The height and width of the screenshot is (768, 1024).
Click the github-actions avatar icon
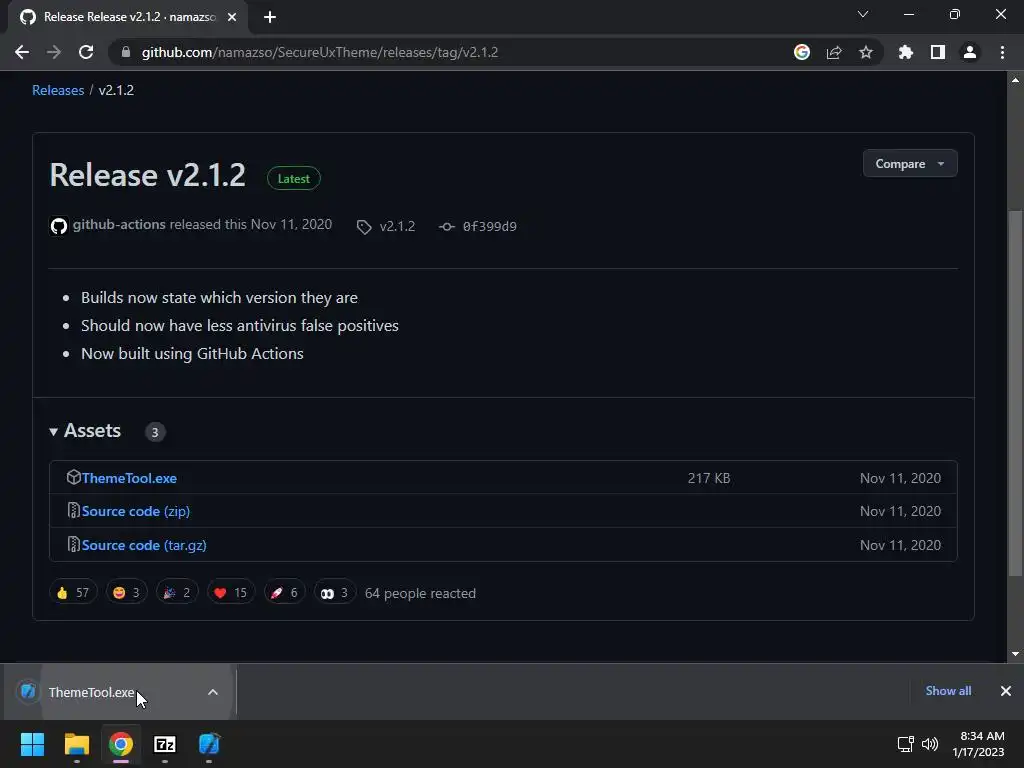[x=59, y=226]
